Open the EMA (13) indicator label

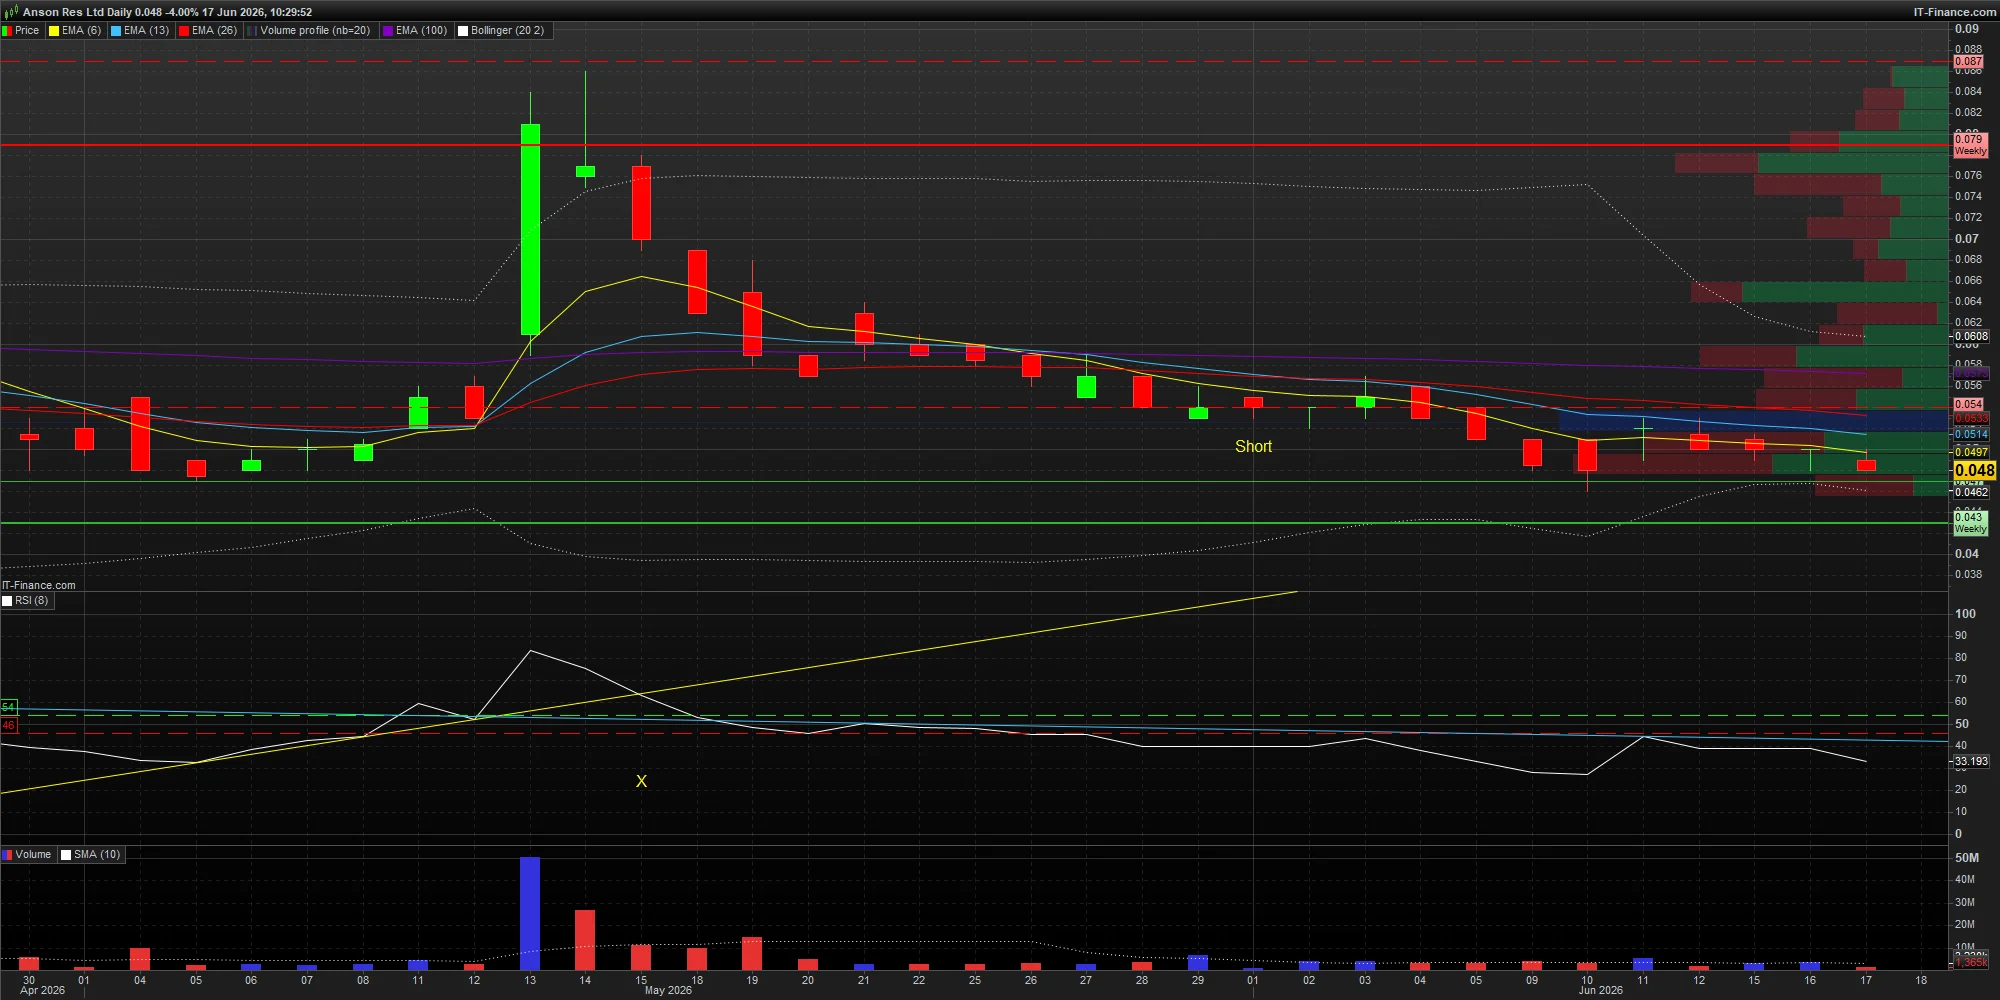[146, 31]
